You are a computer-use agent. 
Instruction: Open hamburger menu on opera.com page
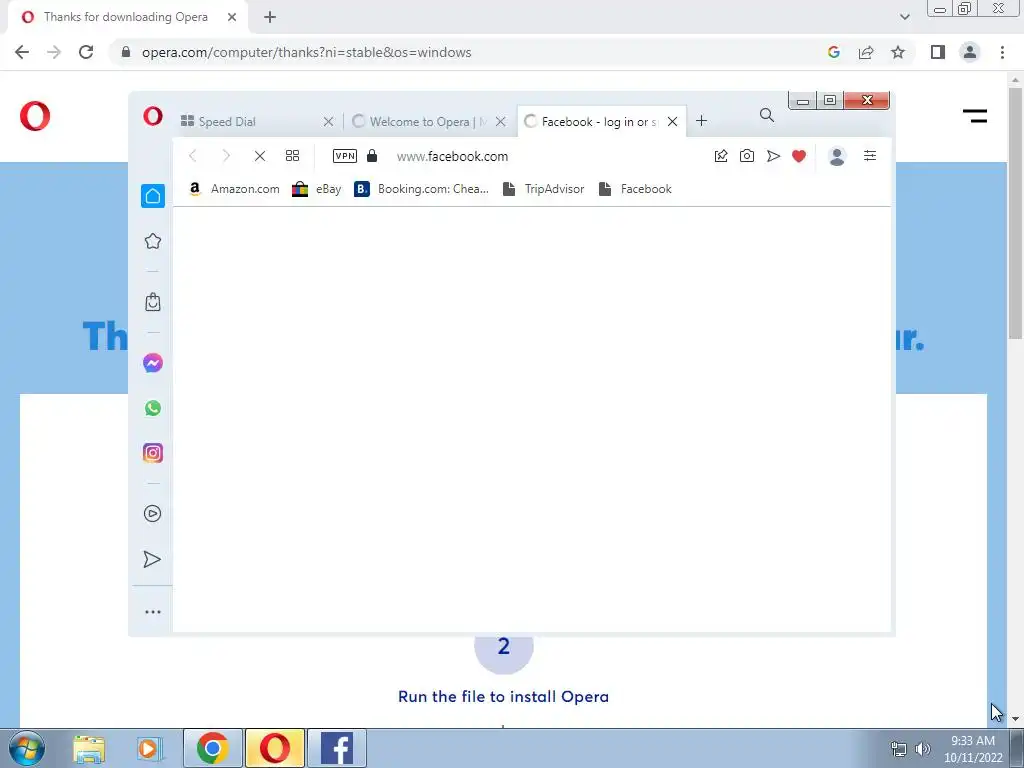pyautogui.click(x=975, y=116)
